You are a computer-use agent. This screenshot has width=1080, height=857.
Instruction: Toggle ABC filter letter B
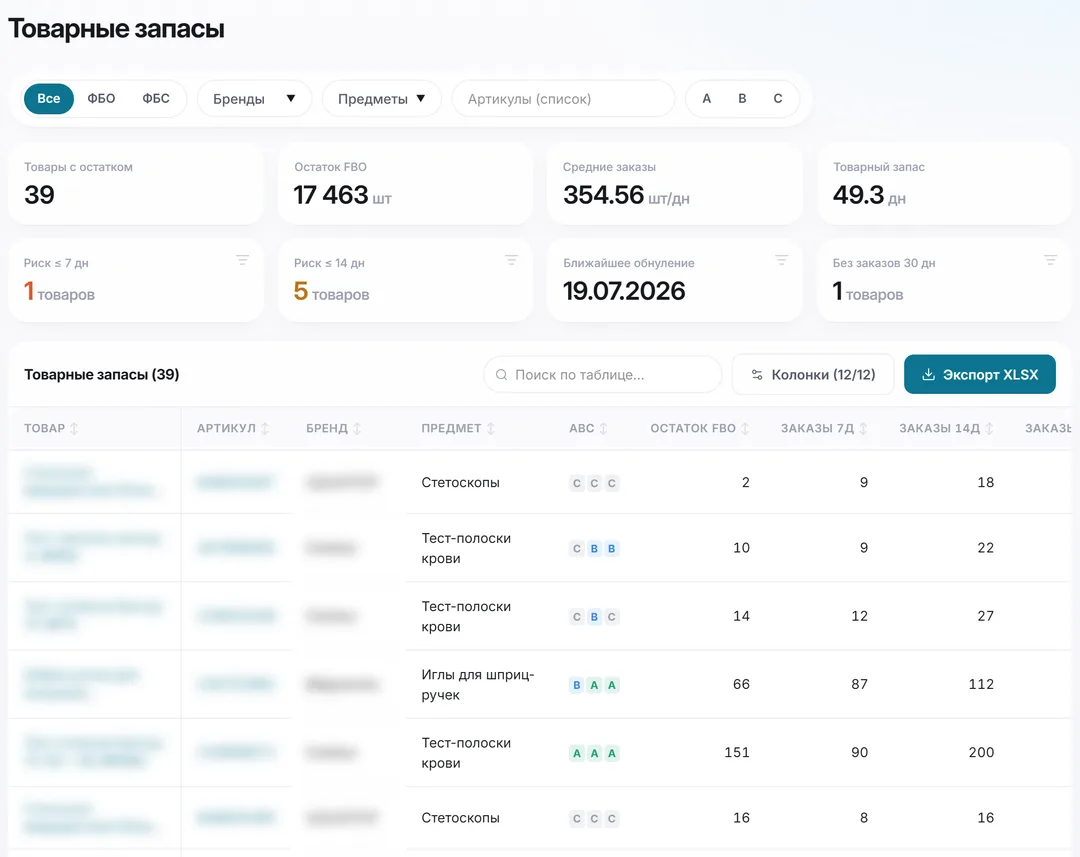(x=742, y=99)
